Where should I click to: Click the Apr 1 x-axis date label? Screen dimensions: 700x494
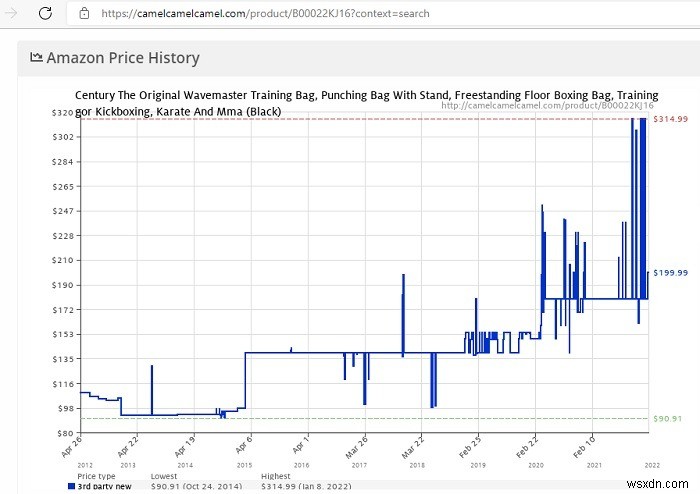[x=301, y=445]
